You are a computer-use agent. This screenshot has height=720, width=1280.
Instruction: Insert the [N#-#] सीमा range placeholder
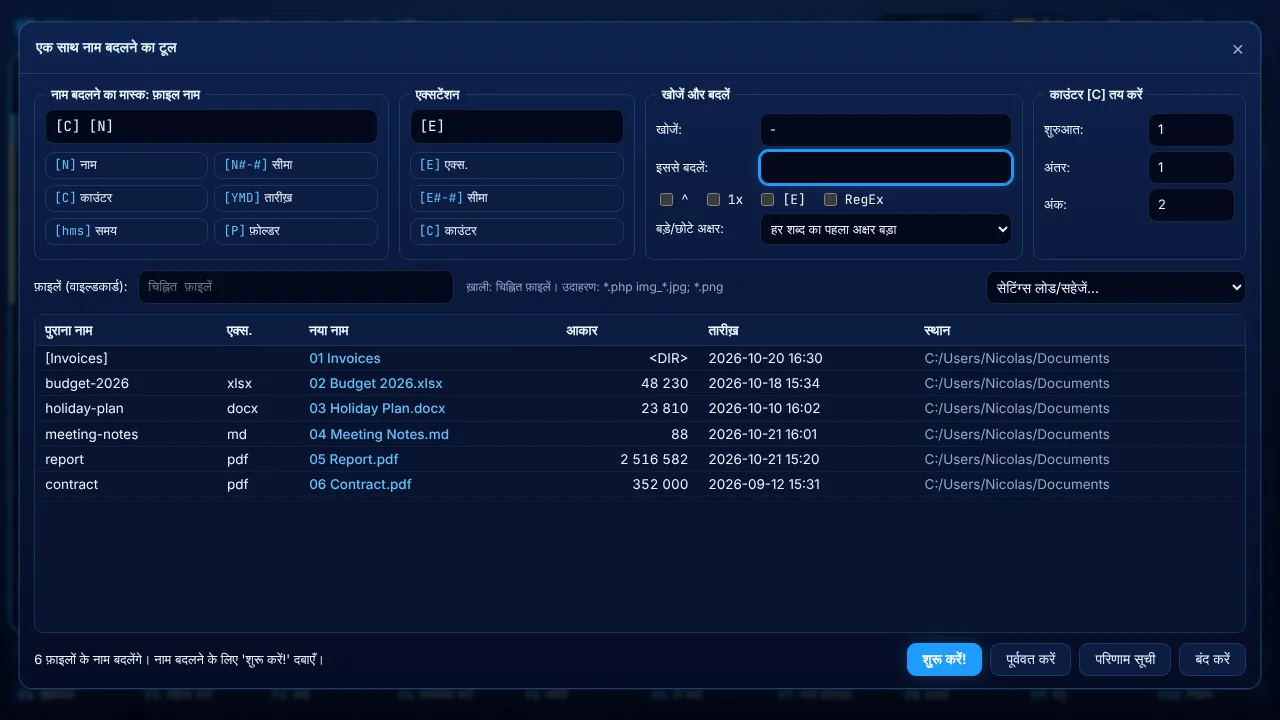pyautogui.click(x=296, y=165)
